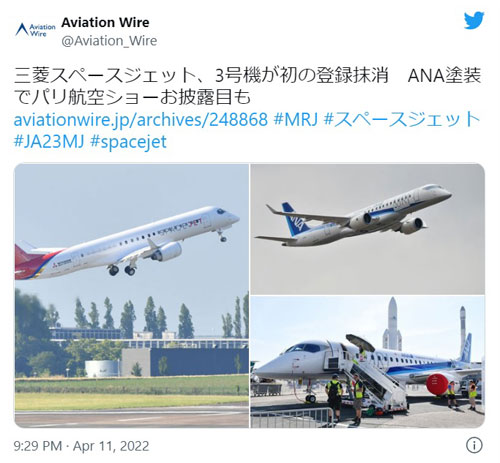This screenshot has width=500, height=463.
Task: View the ANA livery in-flight photo
Action: coord(368,229)
